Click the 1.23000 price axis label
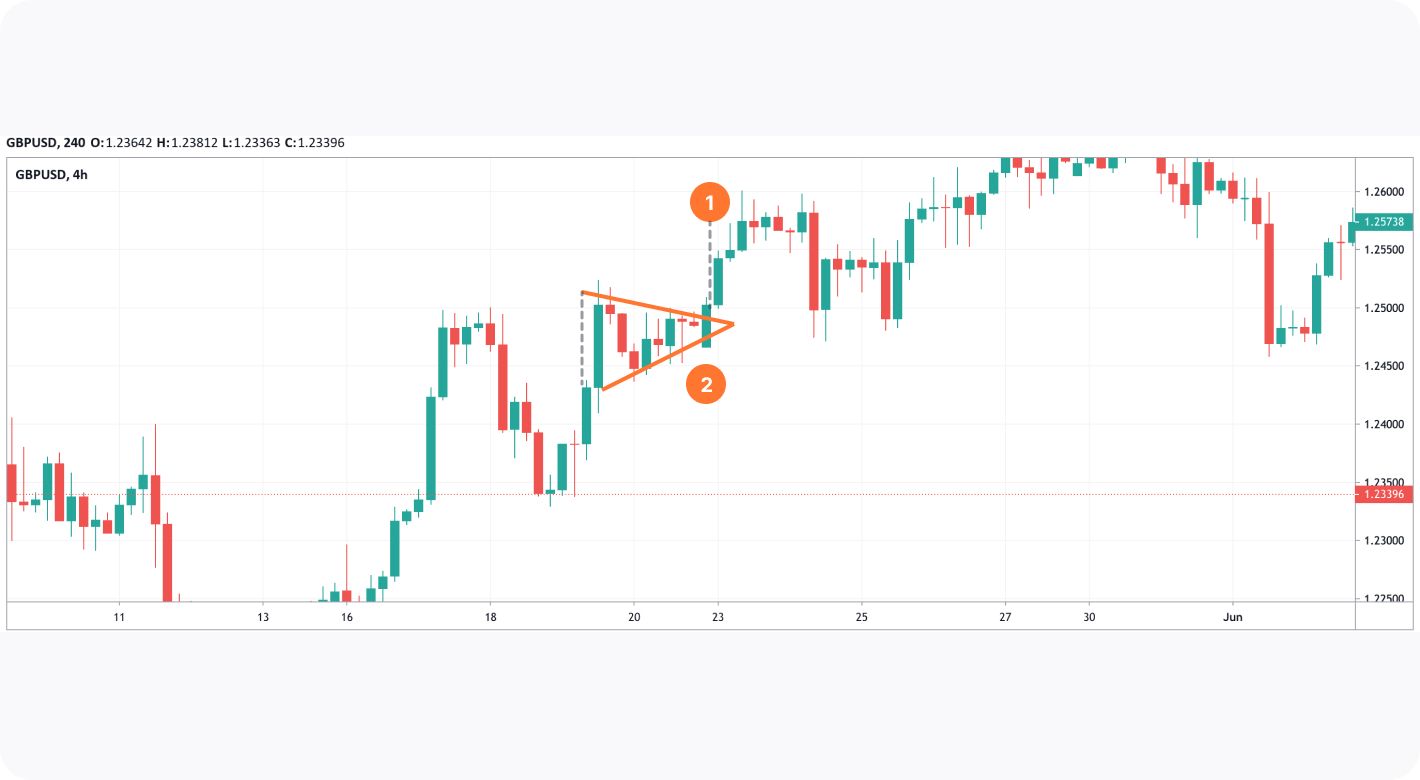The width and height of the screenshot is (1420, 780). pyautogui.click(x=1385, y=541)
